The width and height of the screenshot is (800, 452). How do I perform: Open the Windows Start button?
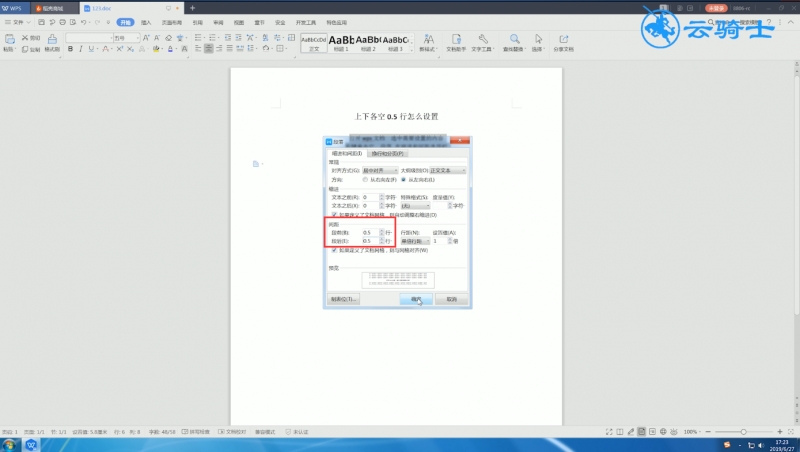coord(9,445)
